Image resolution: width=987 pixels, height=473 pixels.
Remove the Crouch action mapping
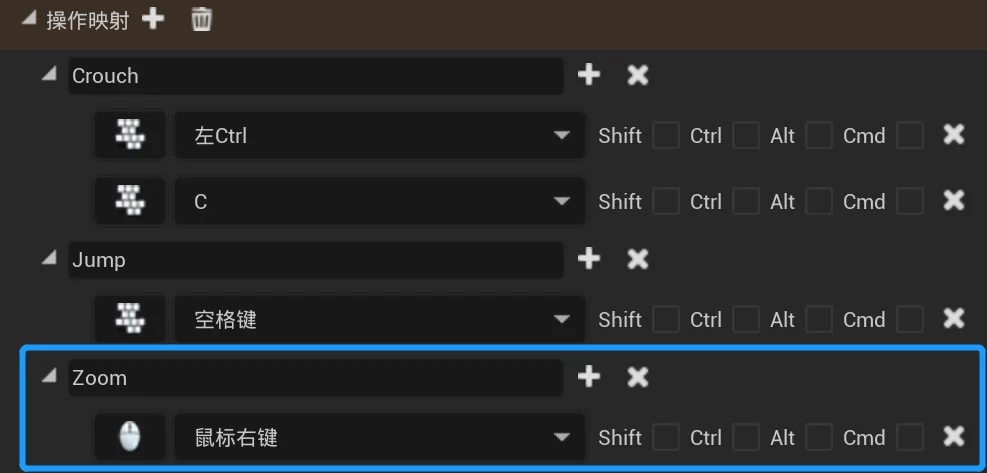[638, 75]
